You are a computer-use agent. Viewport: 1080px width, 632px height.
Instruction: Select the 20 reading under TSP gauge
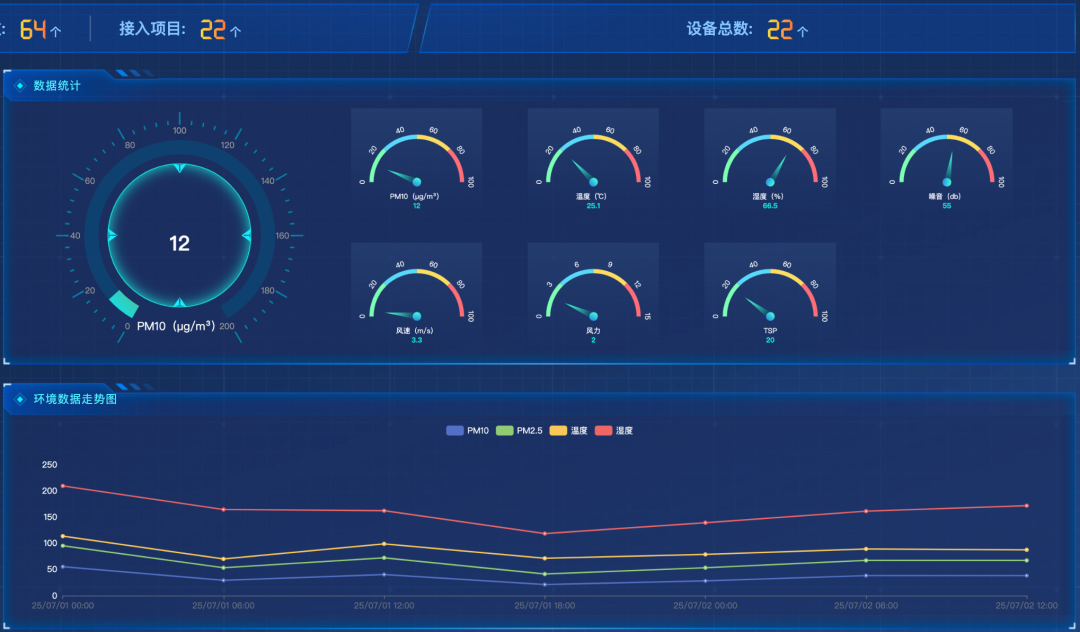770,340
